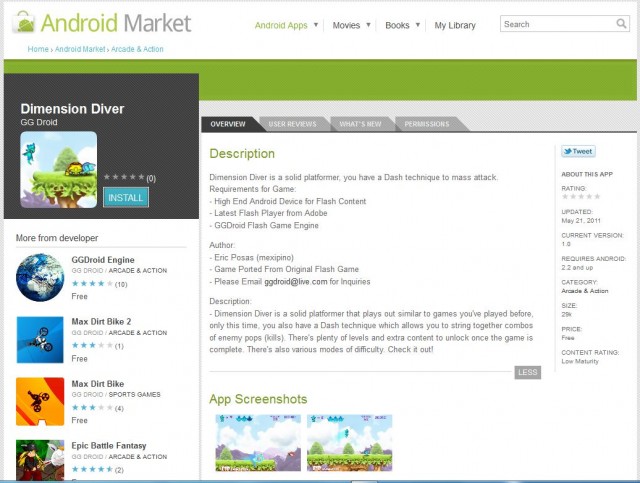
Task: Click the 'Description' heading
Action: click(x=242, y=154)
